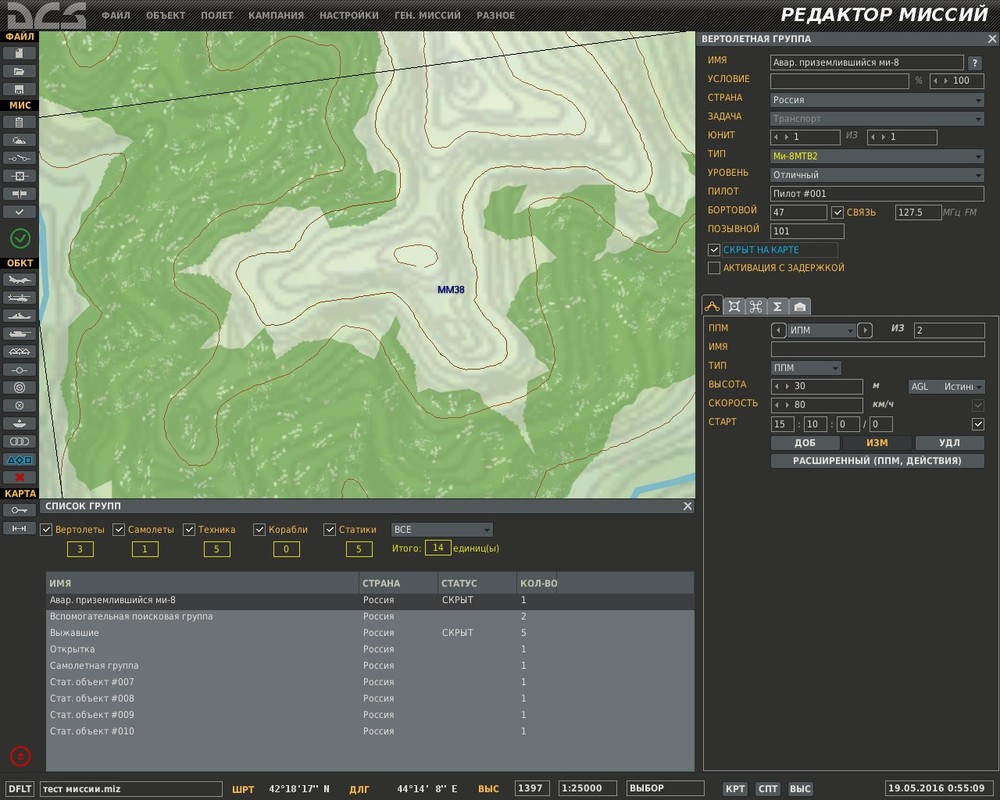Click the save mission floppy icon
Viewport: 1000px width, 800px height.
(x=19, y=90)
